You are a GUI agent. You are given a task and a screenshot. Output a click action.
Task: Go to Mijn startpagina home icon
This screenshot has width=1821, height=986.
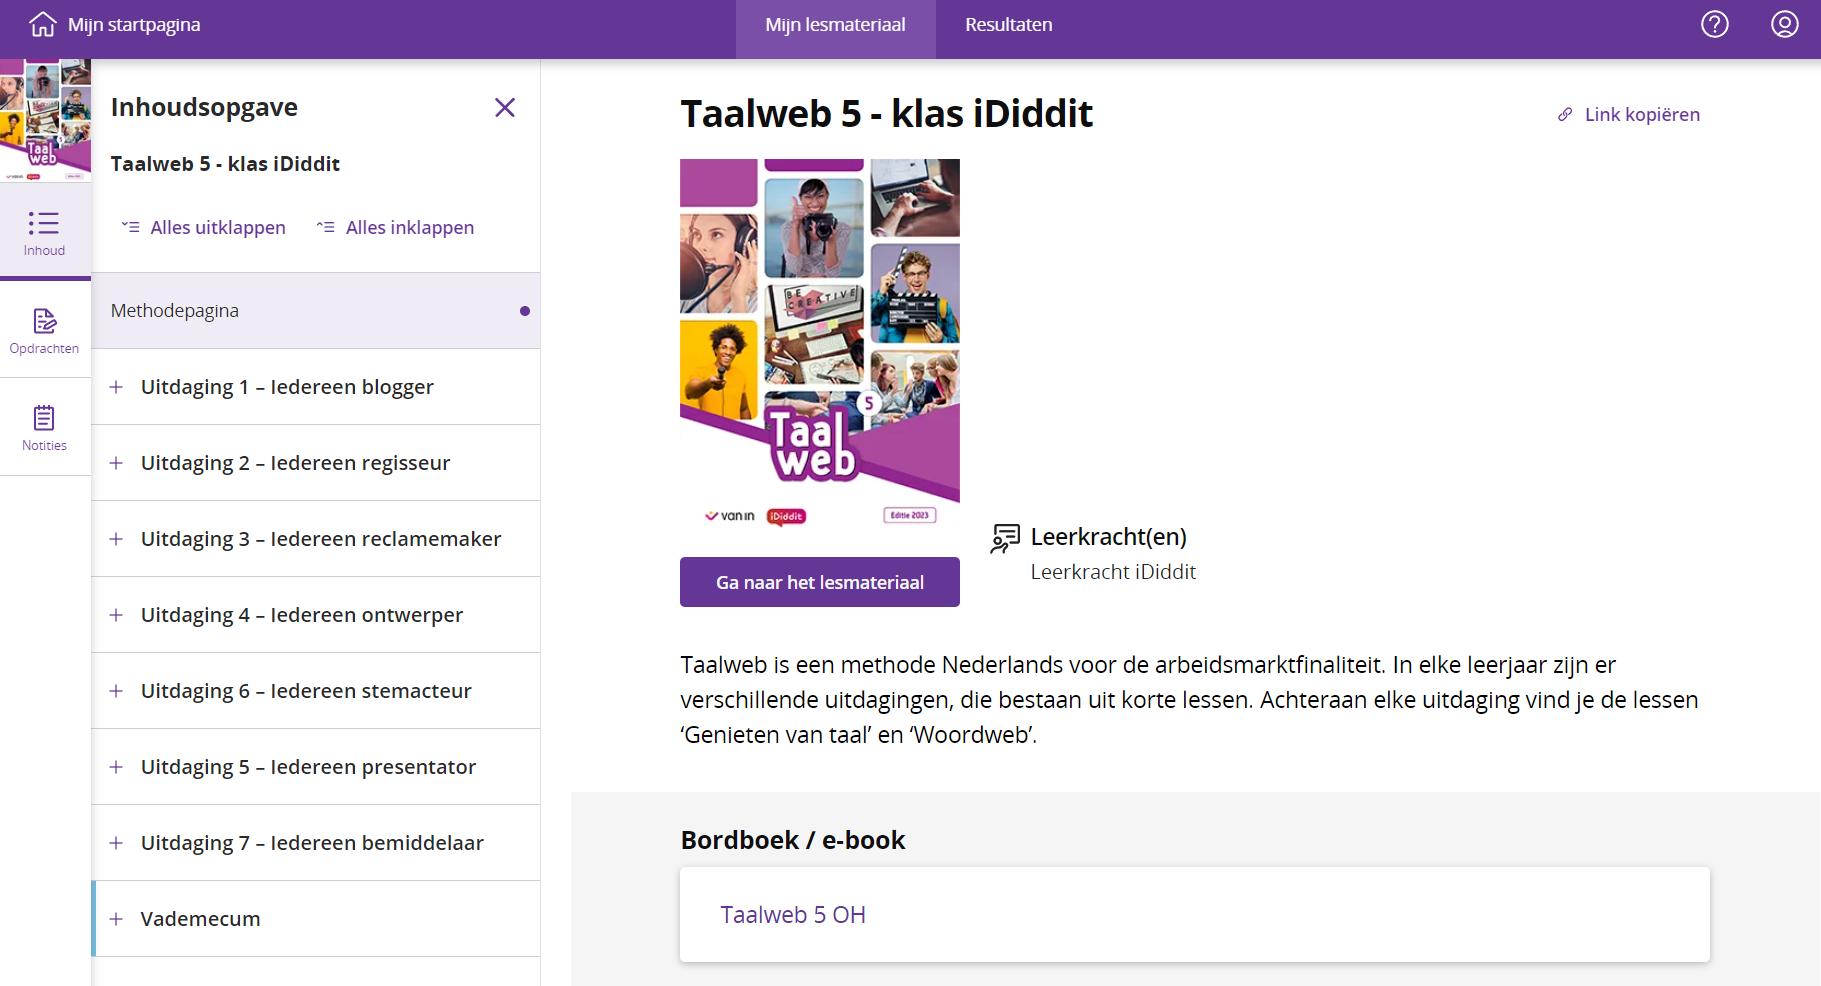(x=43, y=24)
